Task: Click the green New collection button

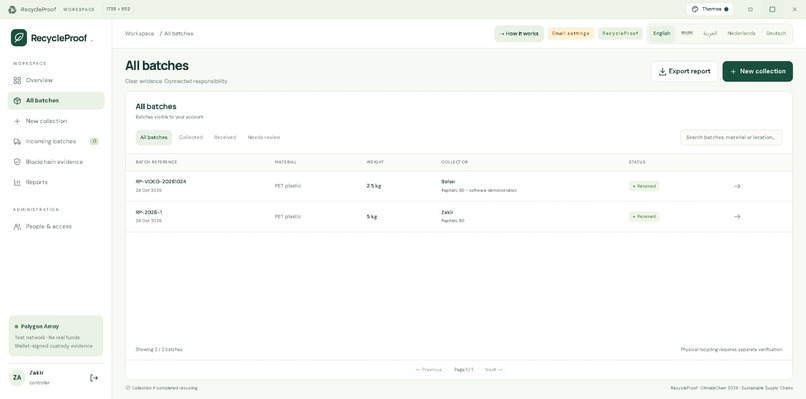Action: (757, 71)
